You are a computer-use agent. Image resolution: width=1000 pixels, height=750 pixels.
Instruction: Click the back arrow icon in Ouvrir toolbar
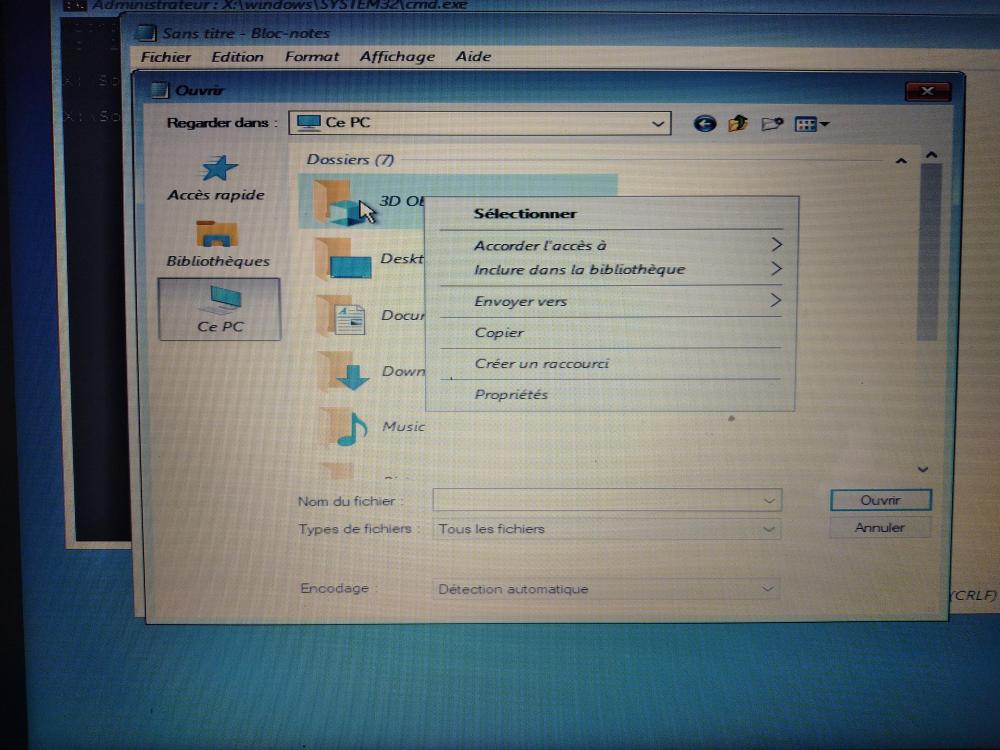[x=704, y=123]
